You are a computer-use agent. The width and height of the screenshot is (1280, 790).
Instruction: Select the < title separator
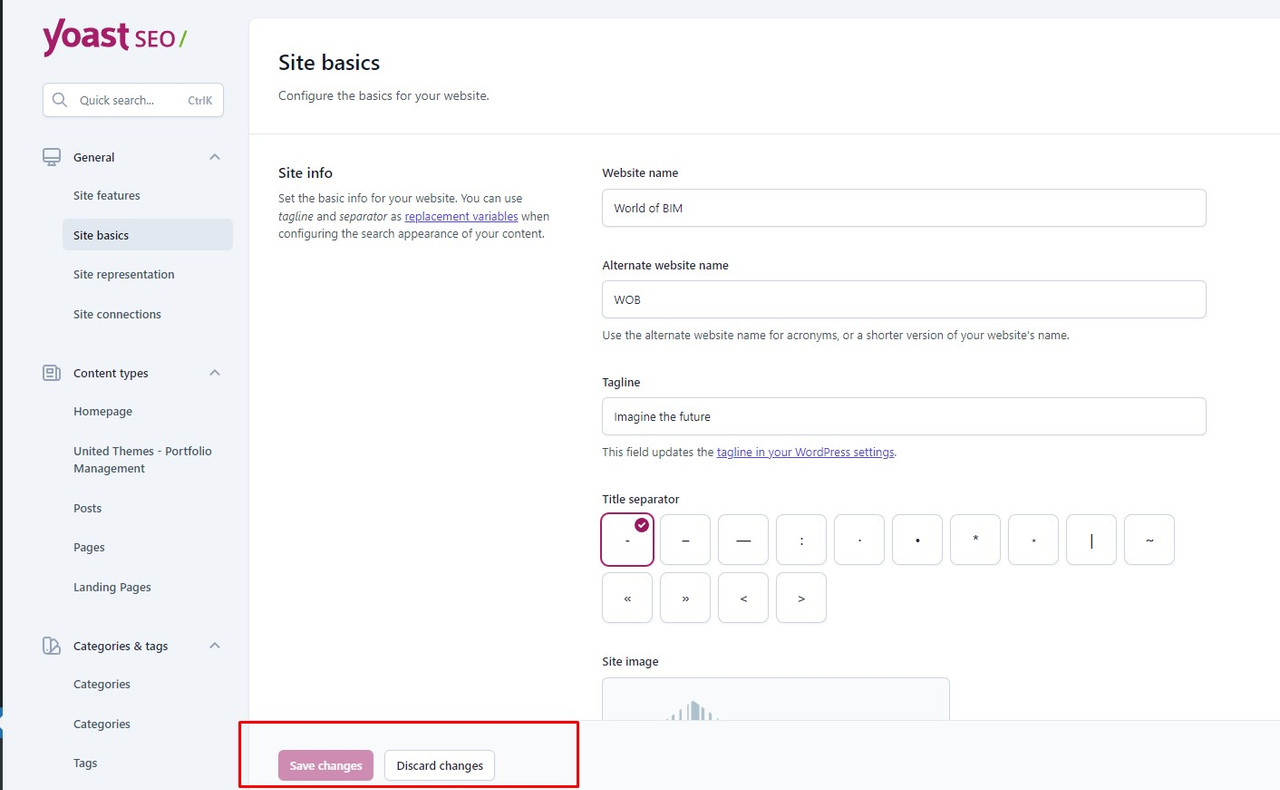tap(743, 598)
